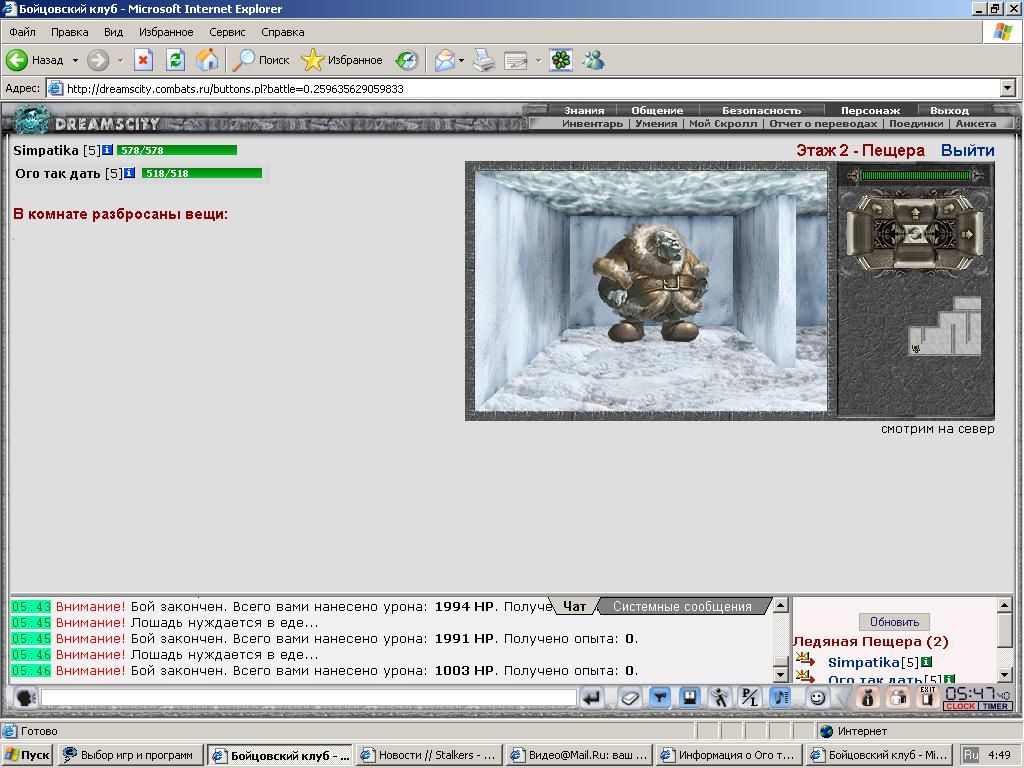The image size is (1024, 768).
Task: Toggle chat filter funnel icon
Action: [660, 697]
